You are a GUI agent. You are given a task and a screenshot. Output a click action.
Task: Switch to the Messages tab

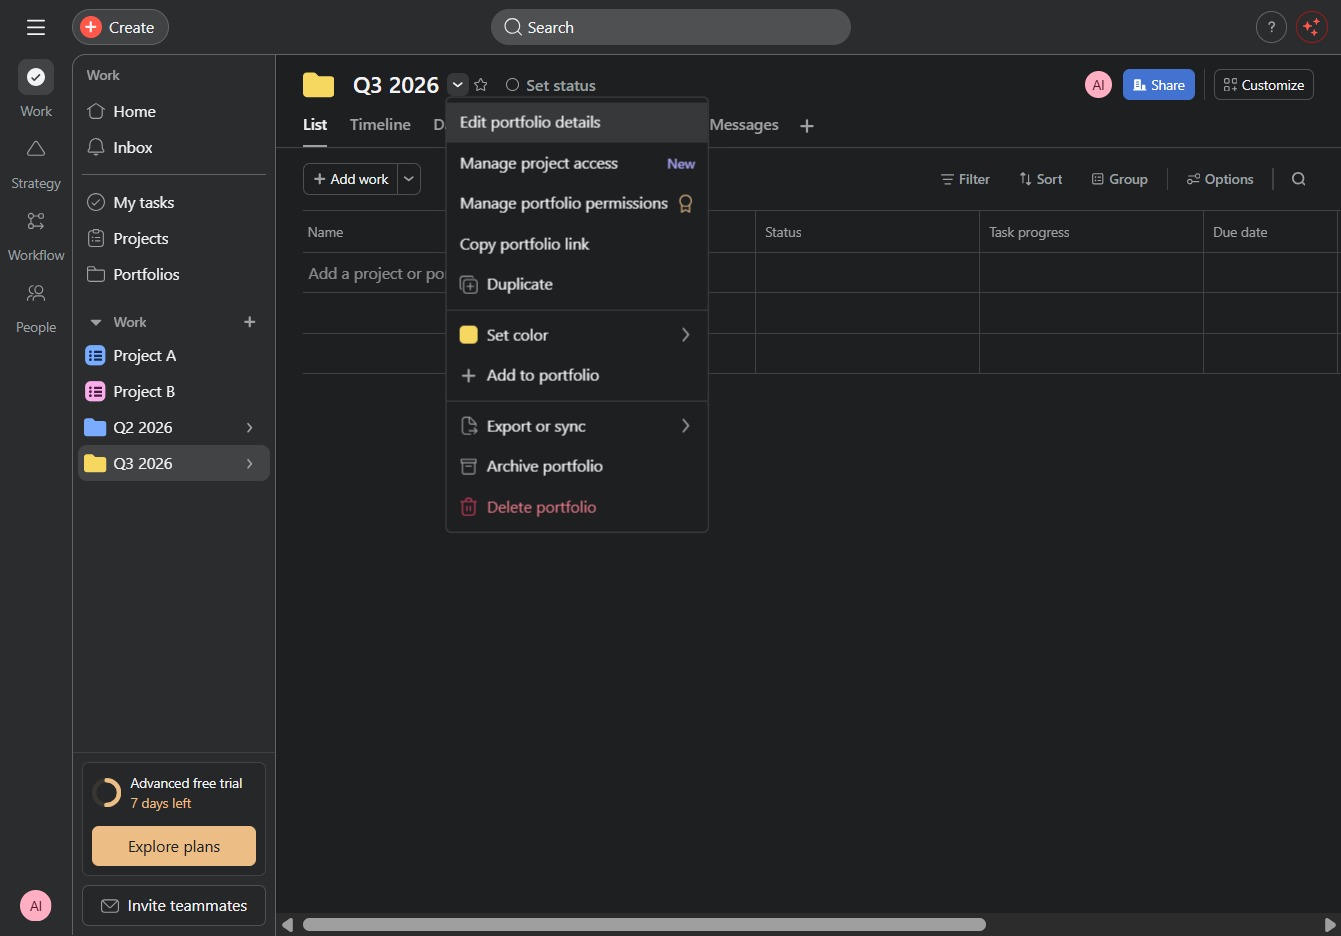(x=744, y=124)
